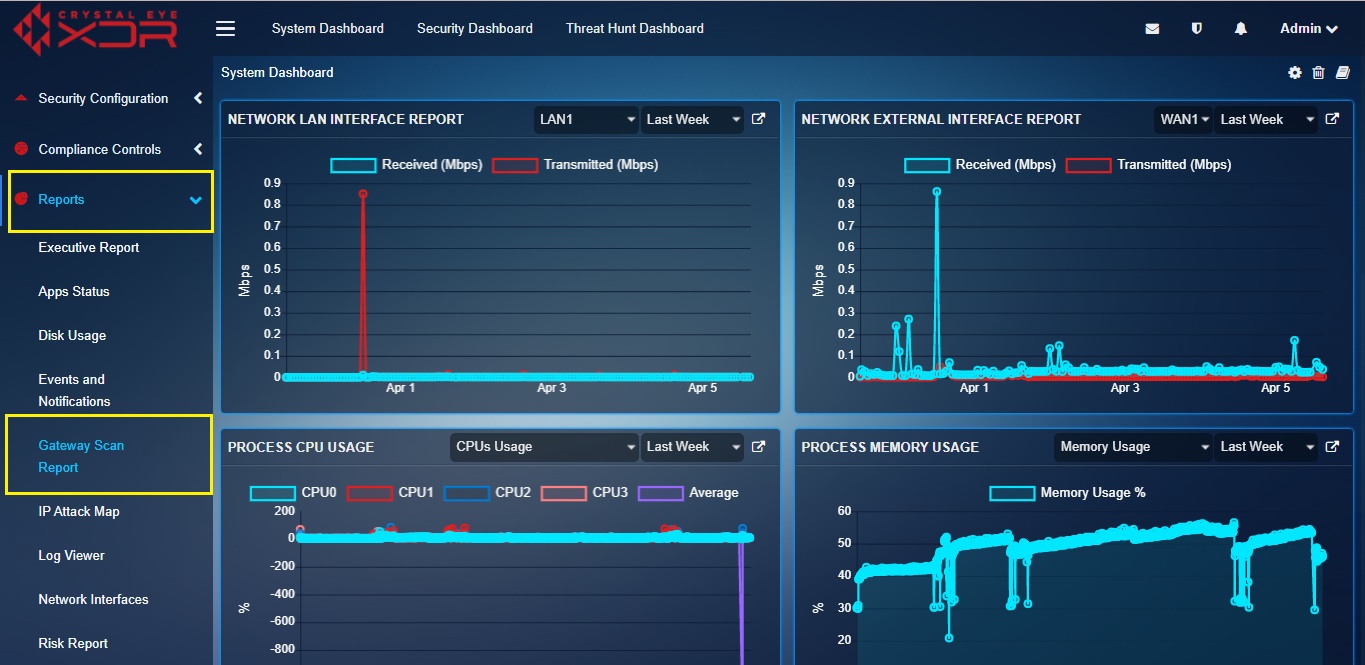This screenshot has width=1365, height=665.
Task: Toggle CPU3 legend series
Action: 584,493
